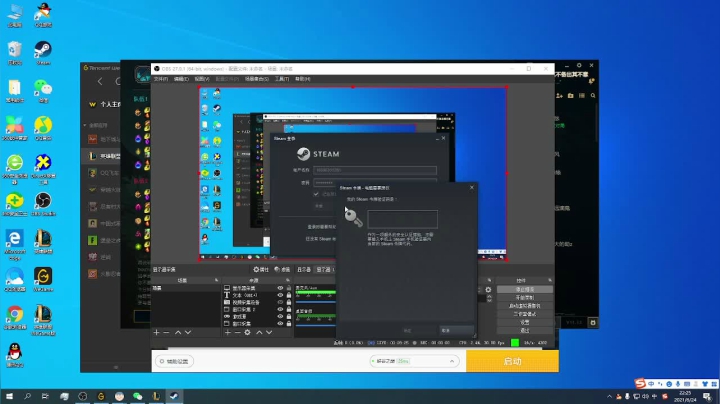Screen dimensions: 720x404
Task: Move selected source up with the arrow icon
Action: pos(259,332)
